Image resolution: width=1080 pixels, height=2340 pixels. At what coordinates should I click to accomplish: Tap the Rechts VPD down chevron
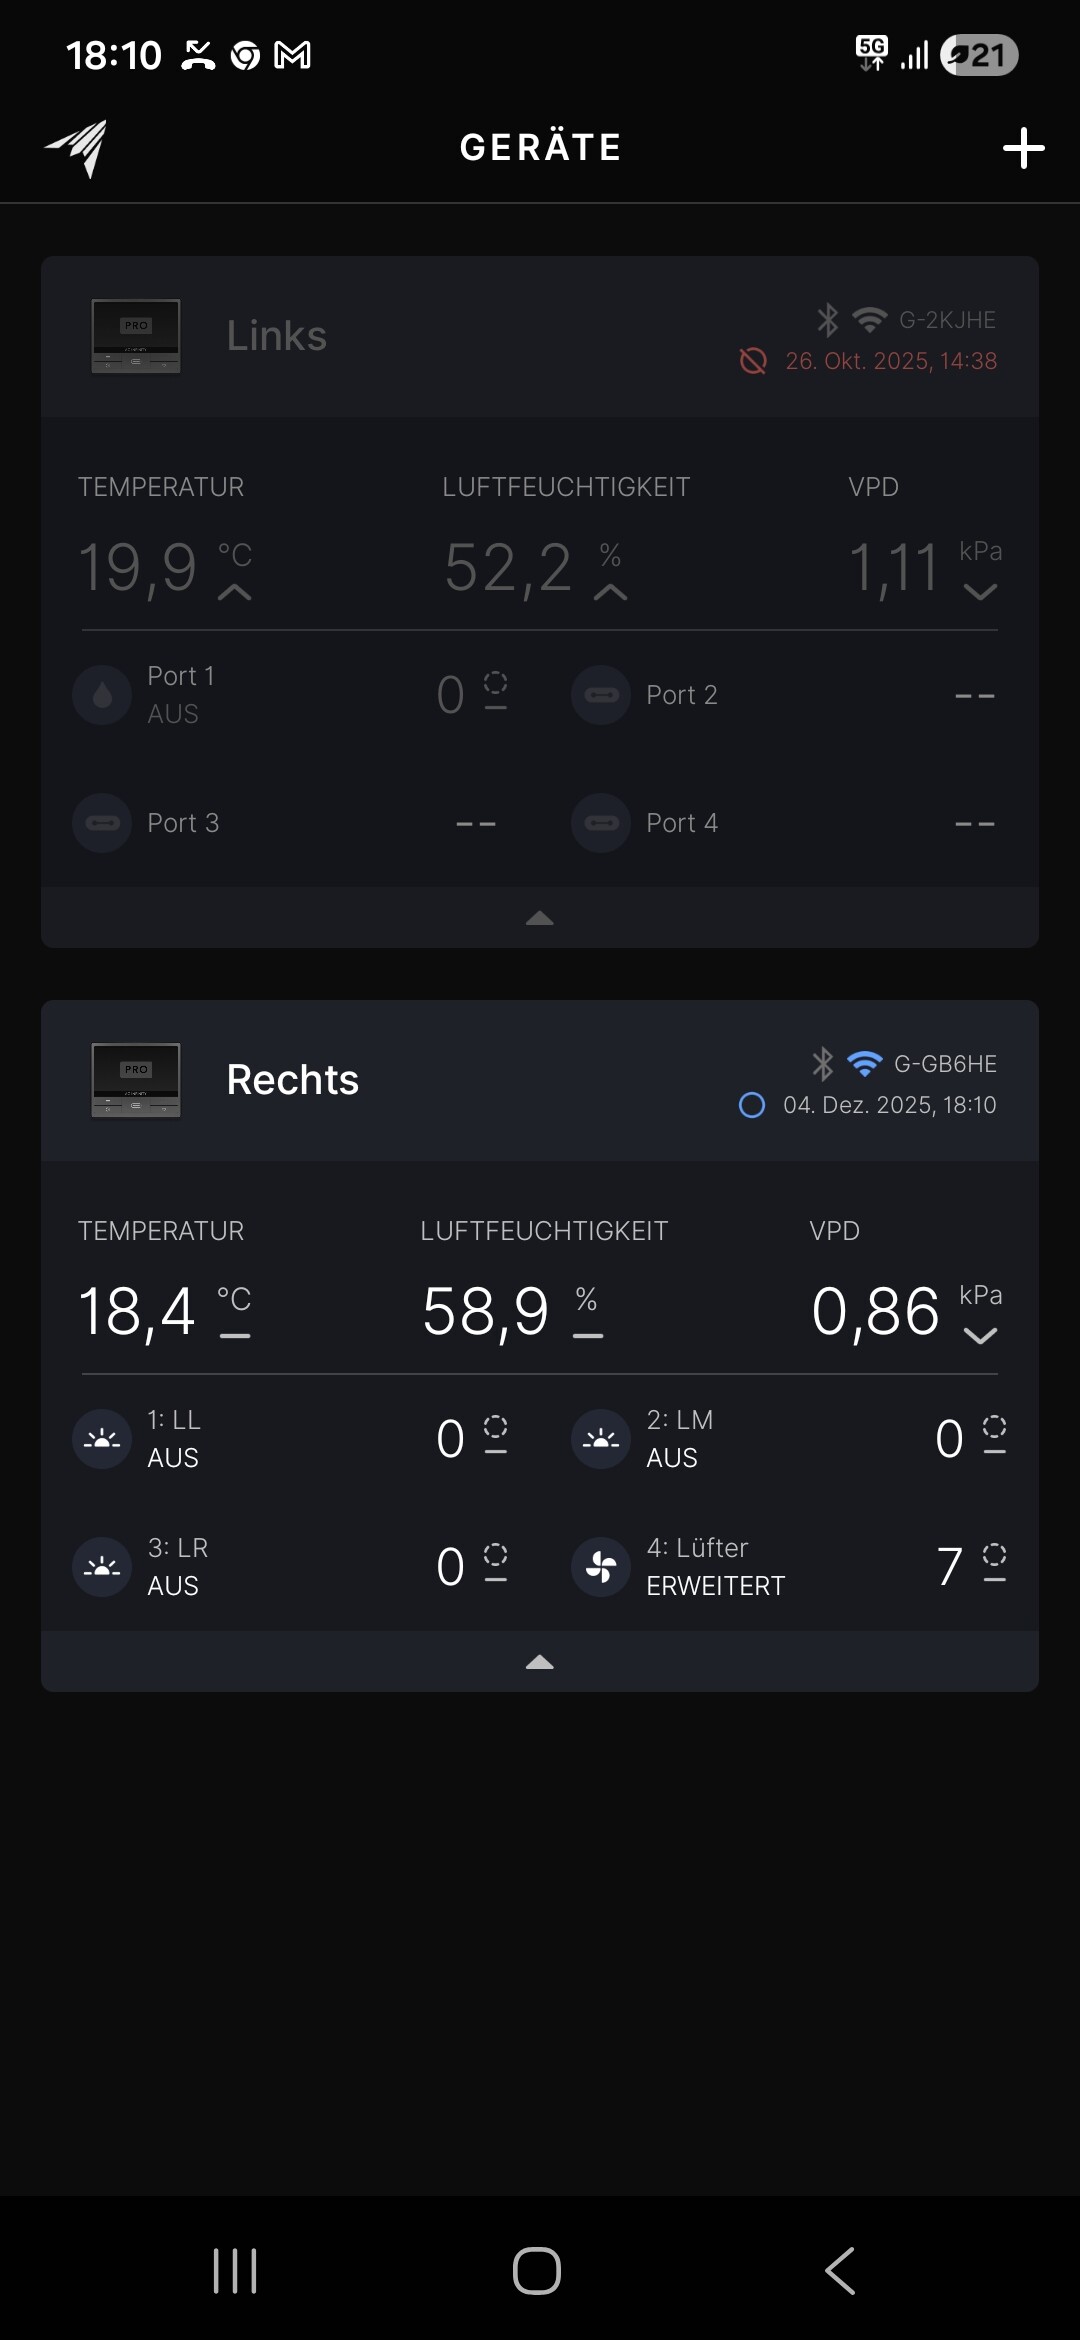980,1336
